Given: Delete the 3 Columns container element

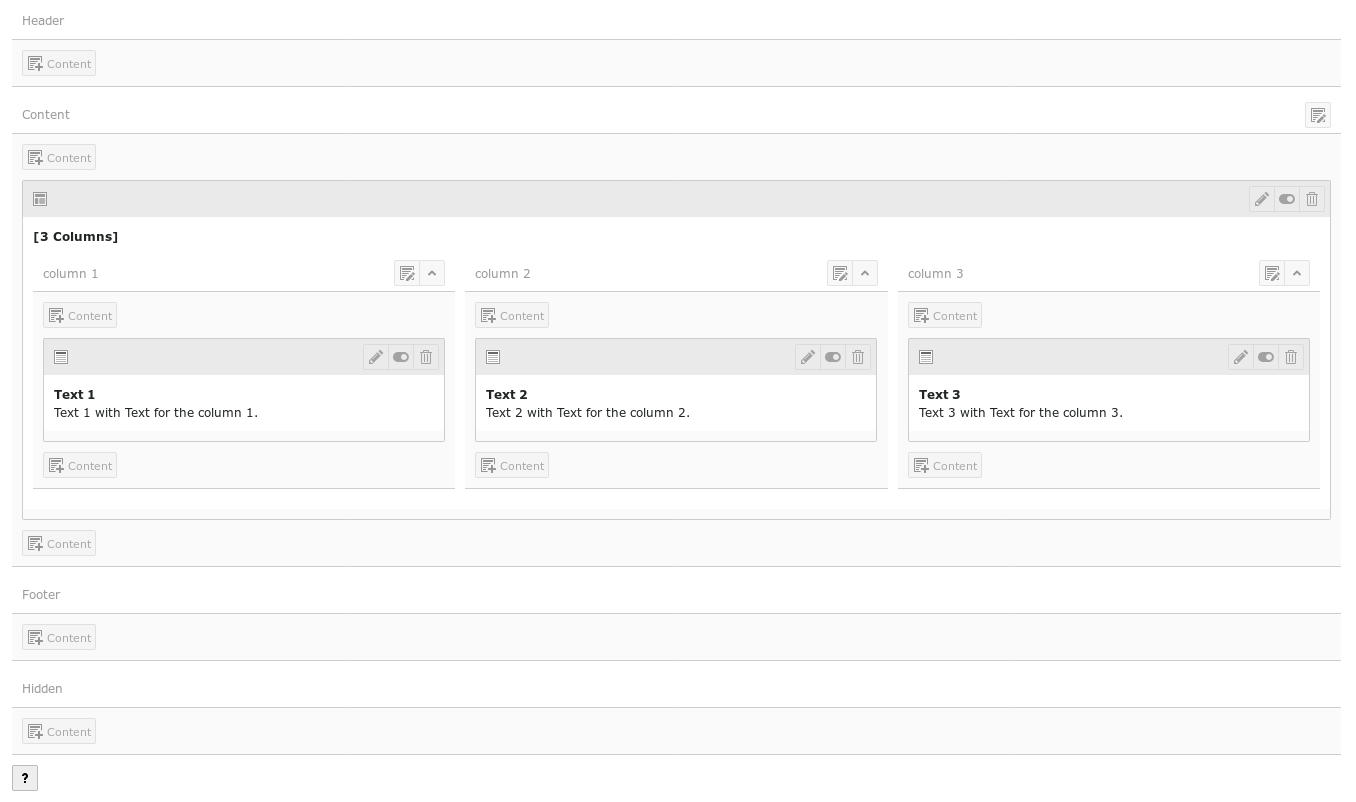Looking at the screenshot, I should pyautogui.click(x=1312, y=199).
